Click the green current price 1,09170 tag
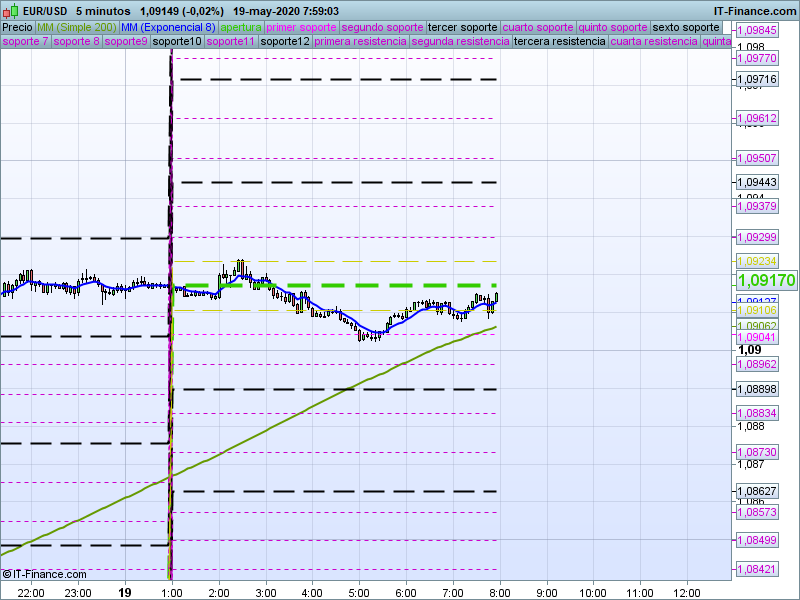The height and width of the screenshot is (600, 800). click(x=766, y=281)
